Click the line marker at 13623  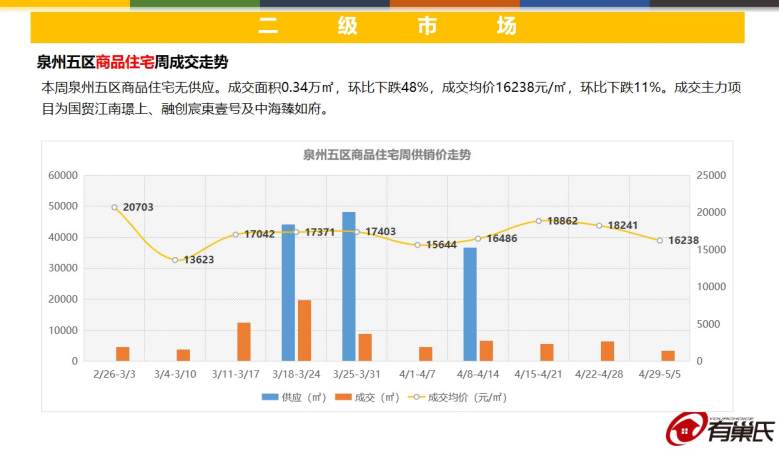point(175,260)
